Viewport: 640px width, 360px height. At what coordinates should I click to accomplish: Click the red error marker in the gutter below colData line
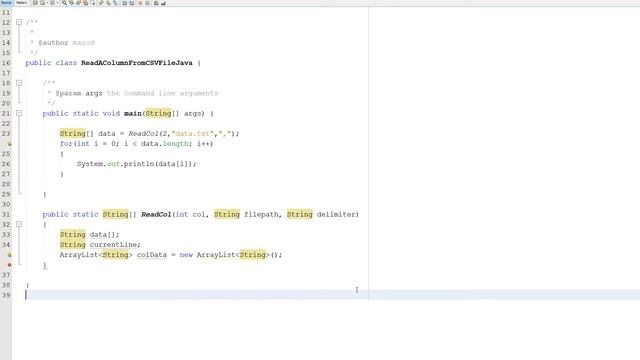(9, 265)
